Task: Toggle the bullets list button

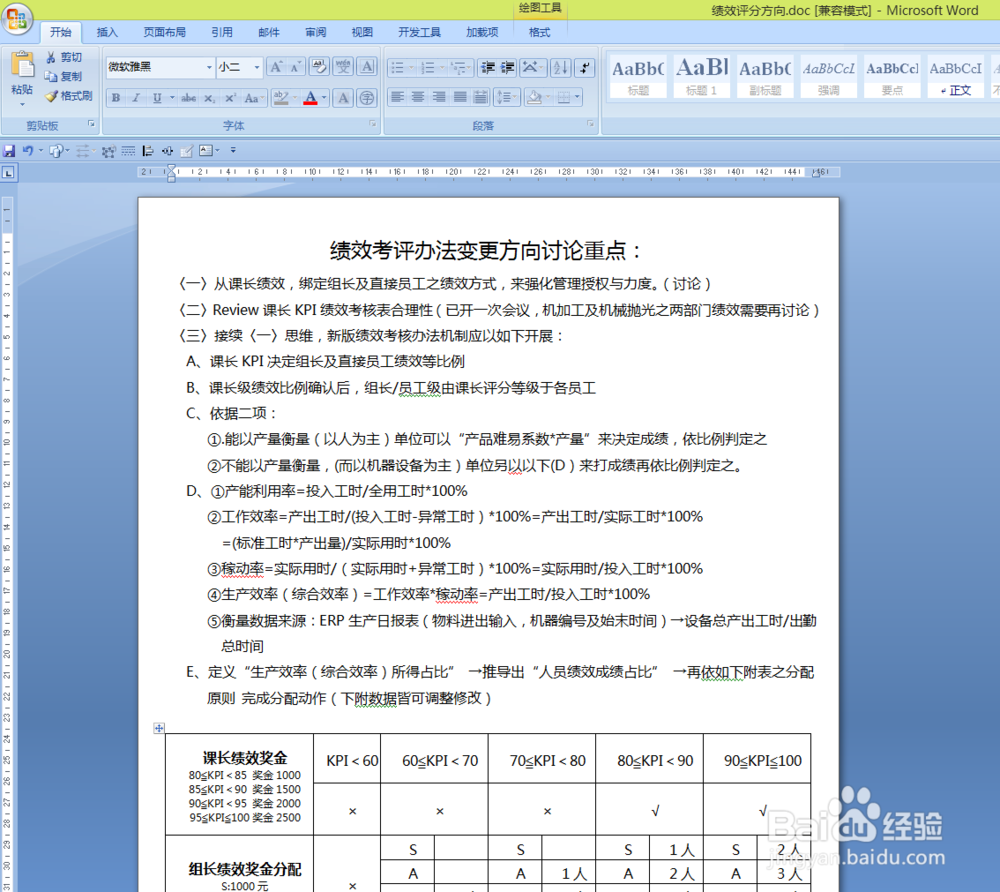Action: click(397, 67)
